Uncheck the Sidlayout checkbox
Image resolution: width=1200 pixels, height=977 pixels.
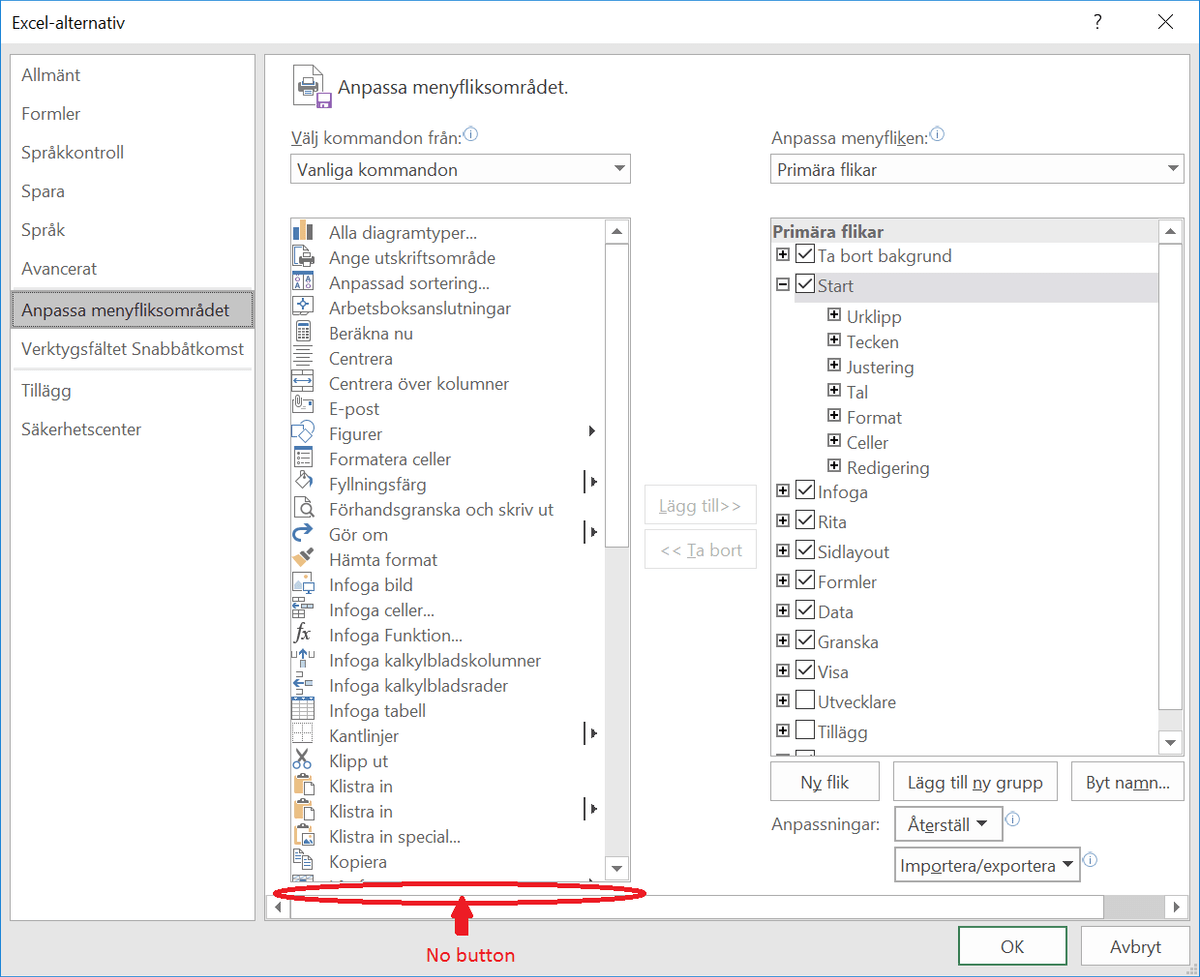[805, 551]
